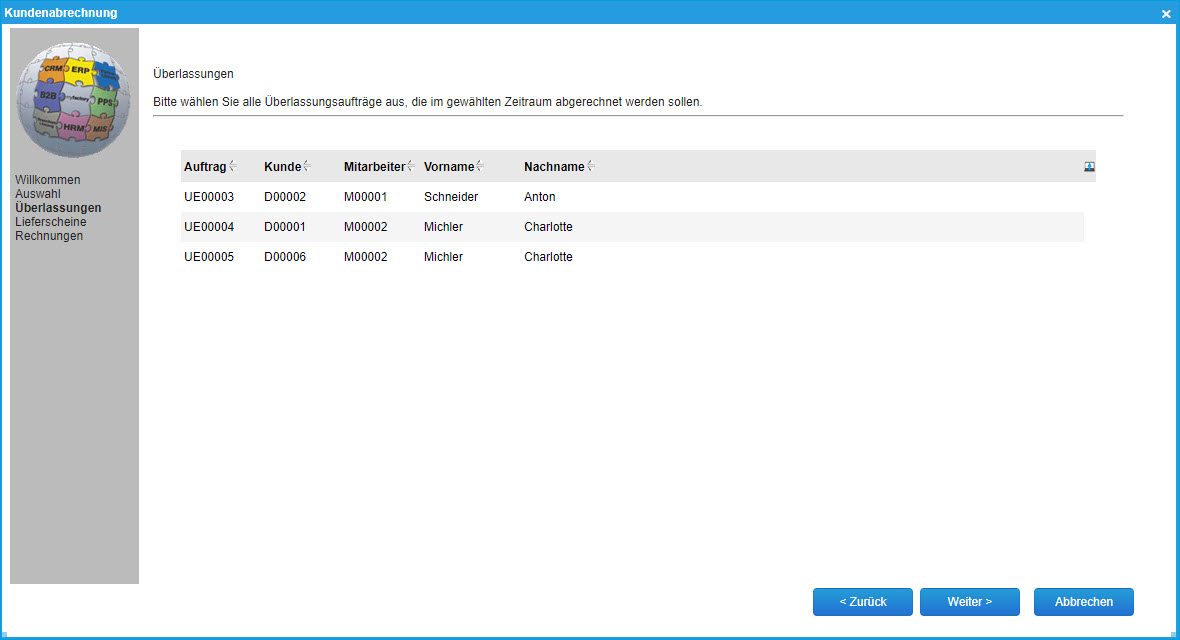Click the small icon at table header's right end
This screenshot has height=640, width=1180.
(1089, 167)
